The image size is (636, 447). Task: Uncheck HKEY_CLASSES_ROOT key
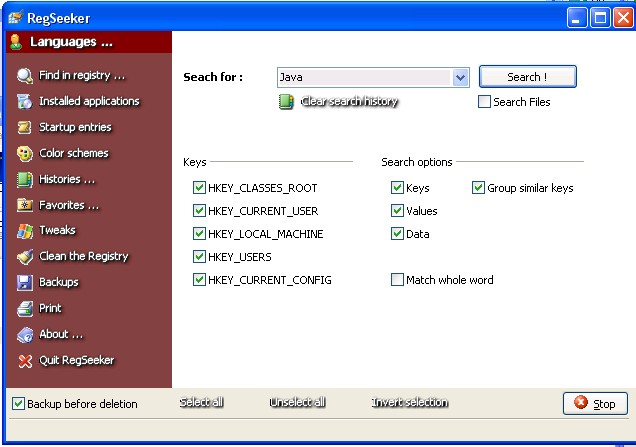[199, 188]
